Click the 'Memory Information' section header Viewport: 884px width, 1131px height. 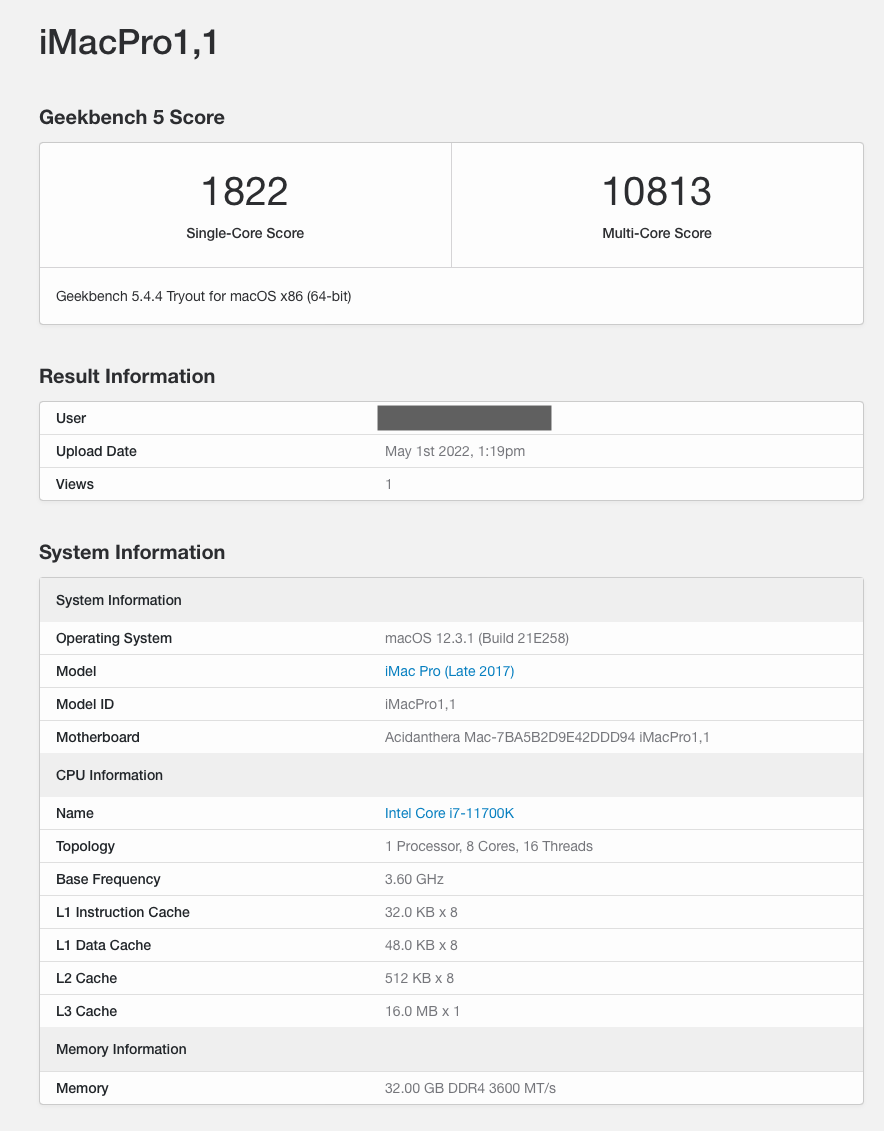[x=451, y=1049]
